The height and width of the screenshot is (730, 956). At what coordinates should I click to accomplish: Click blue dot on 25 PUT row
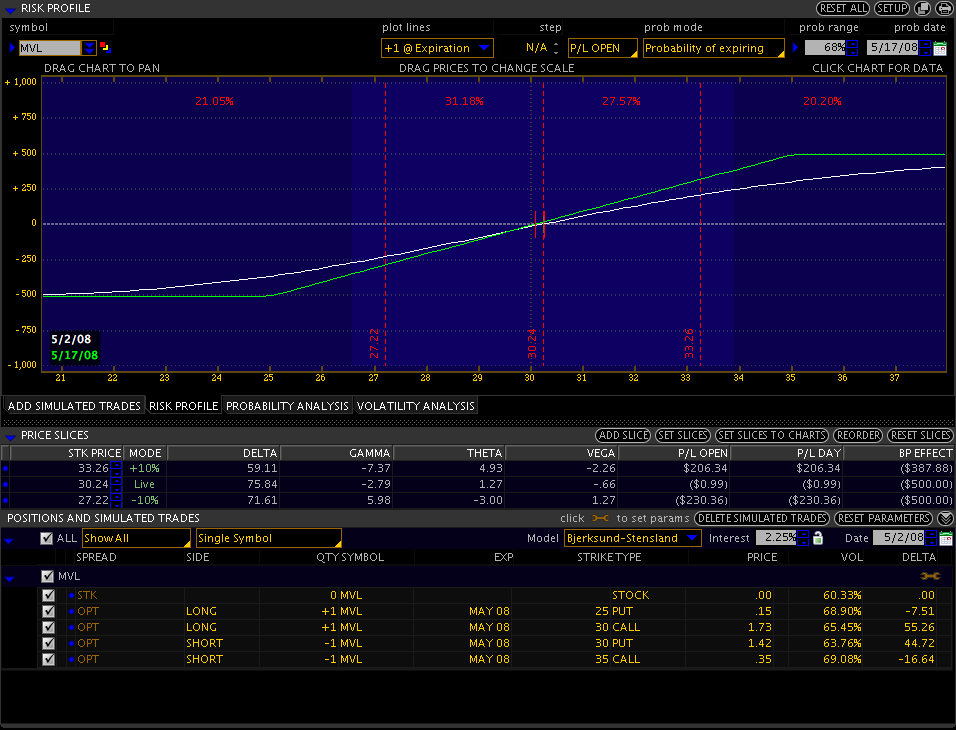tap(72, 611)
